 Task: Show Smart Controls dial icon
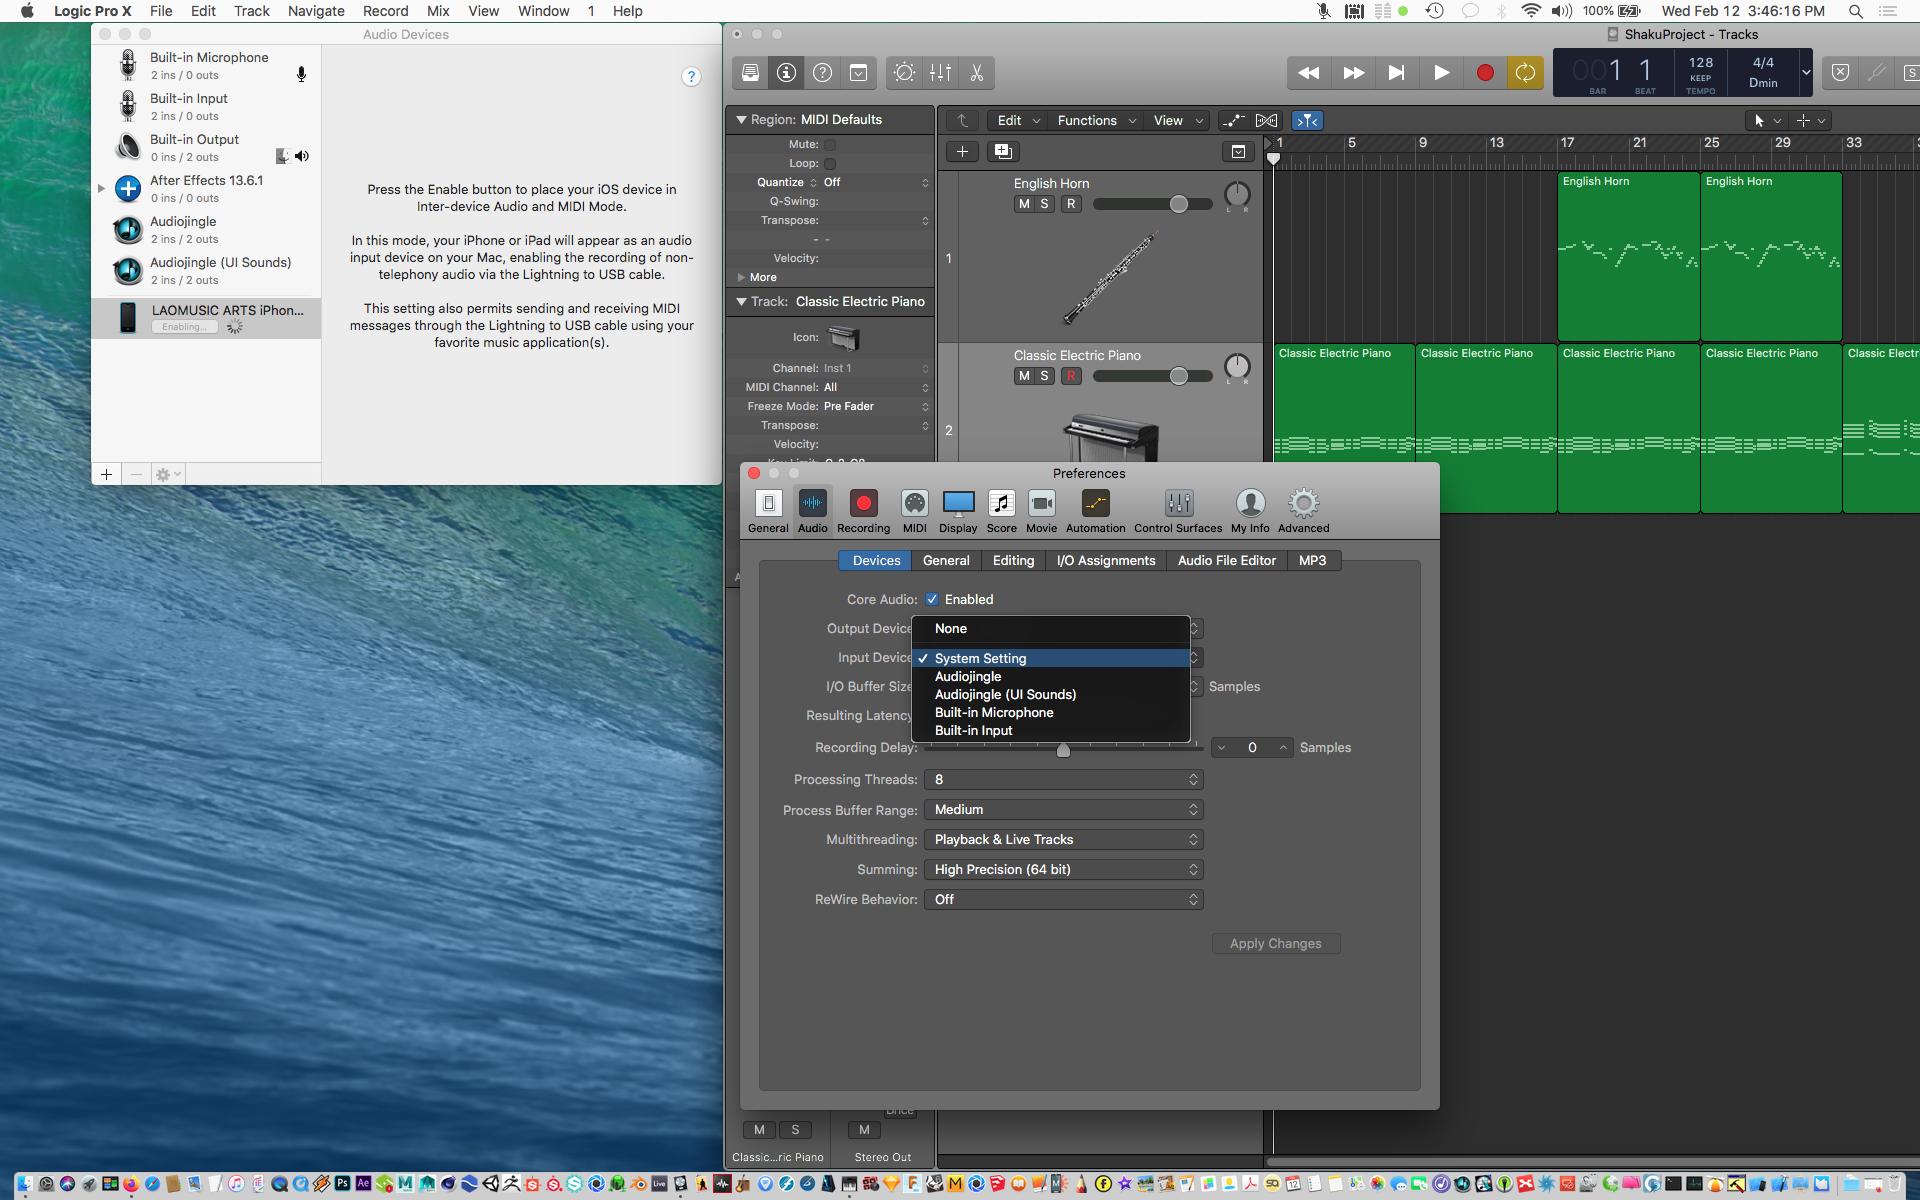pyautogui.click(x=904, y=72)
